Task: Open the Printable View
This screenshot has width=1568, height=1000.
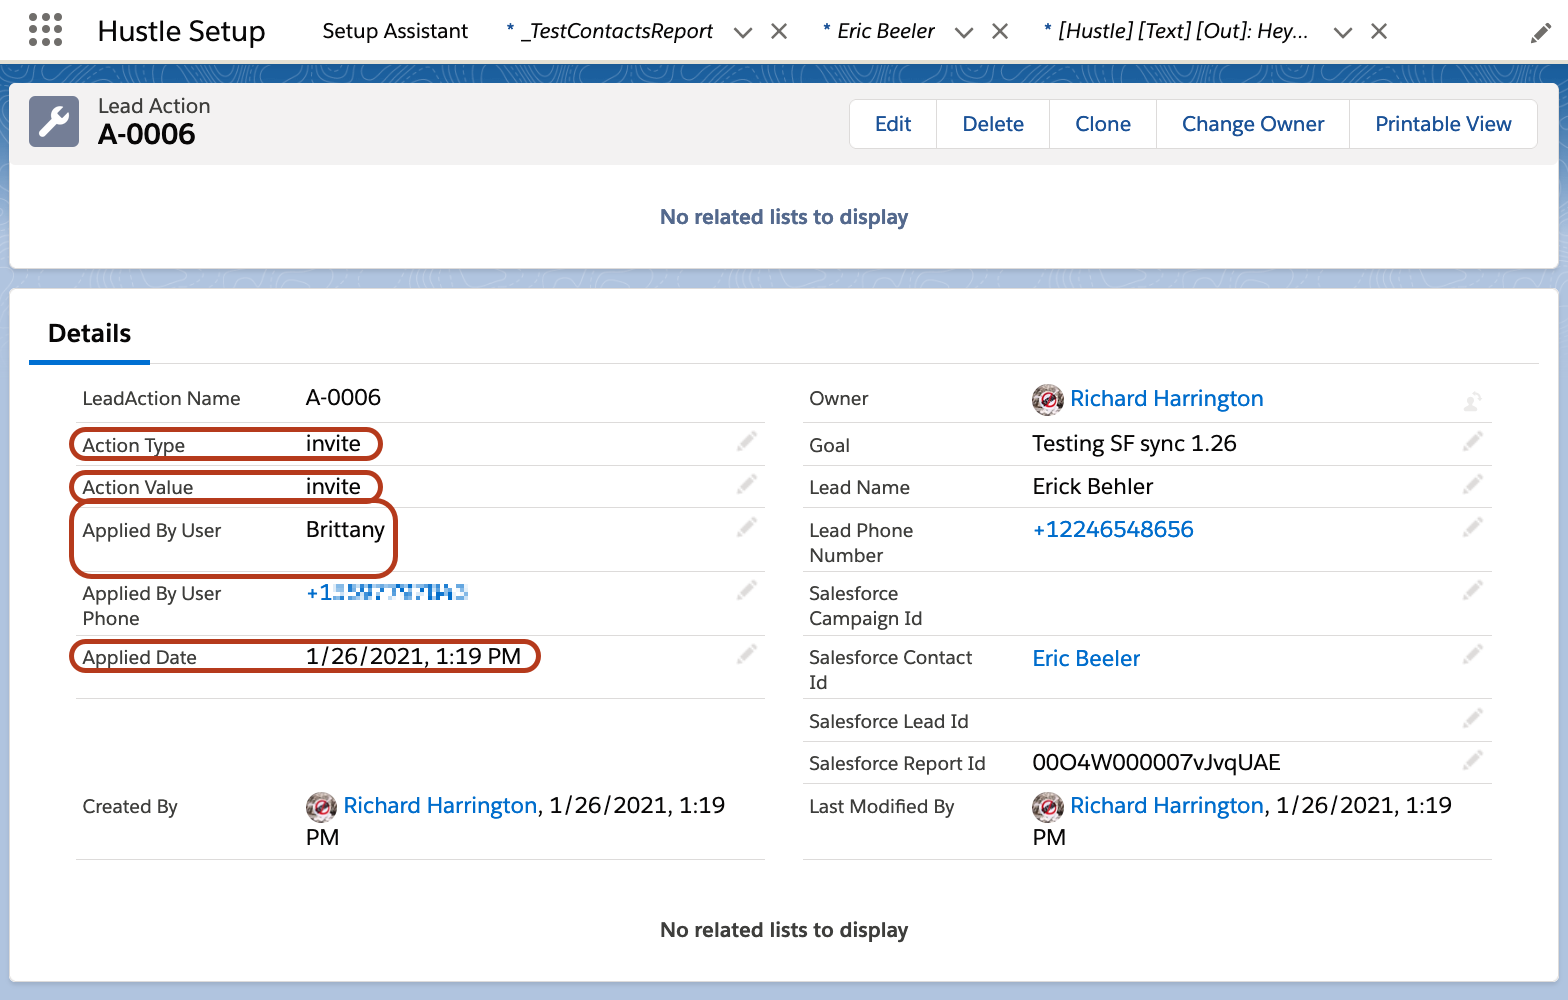Action: [1443, 124]
